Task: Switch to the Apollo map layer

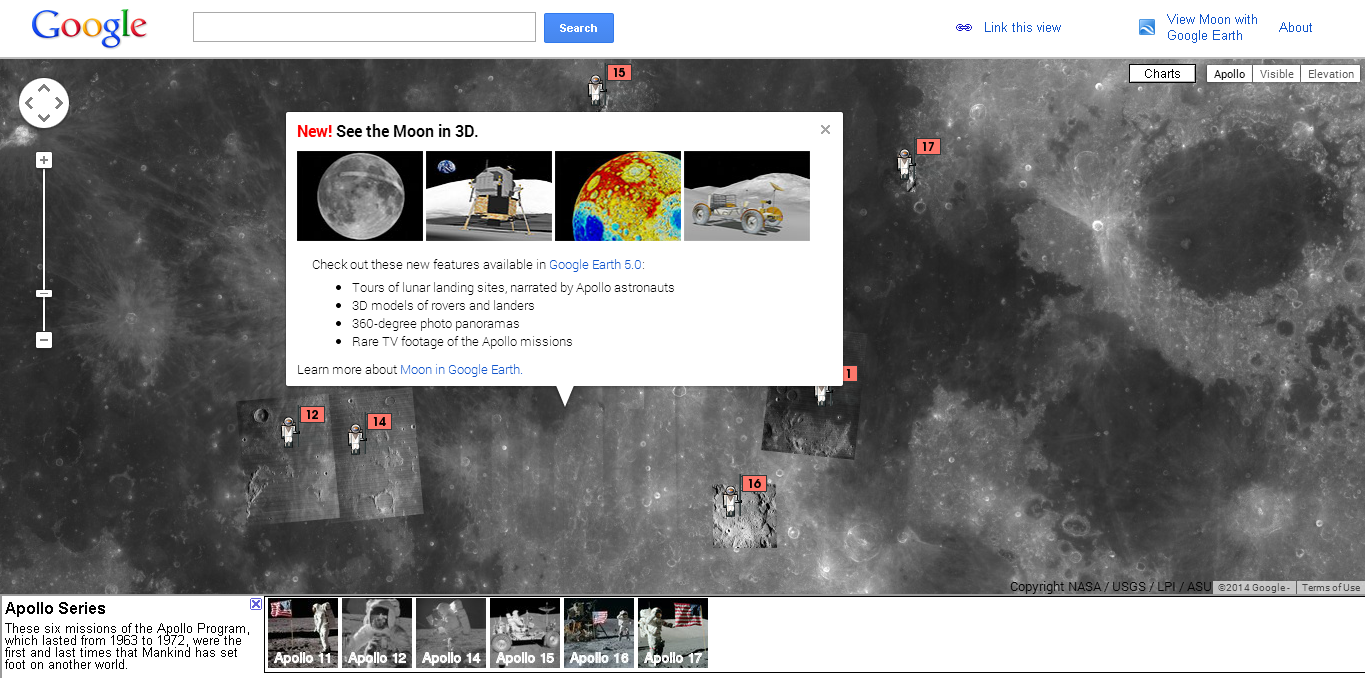Action: click(1229, 74)
